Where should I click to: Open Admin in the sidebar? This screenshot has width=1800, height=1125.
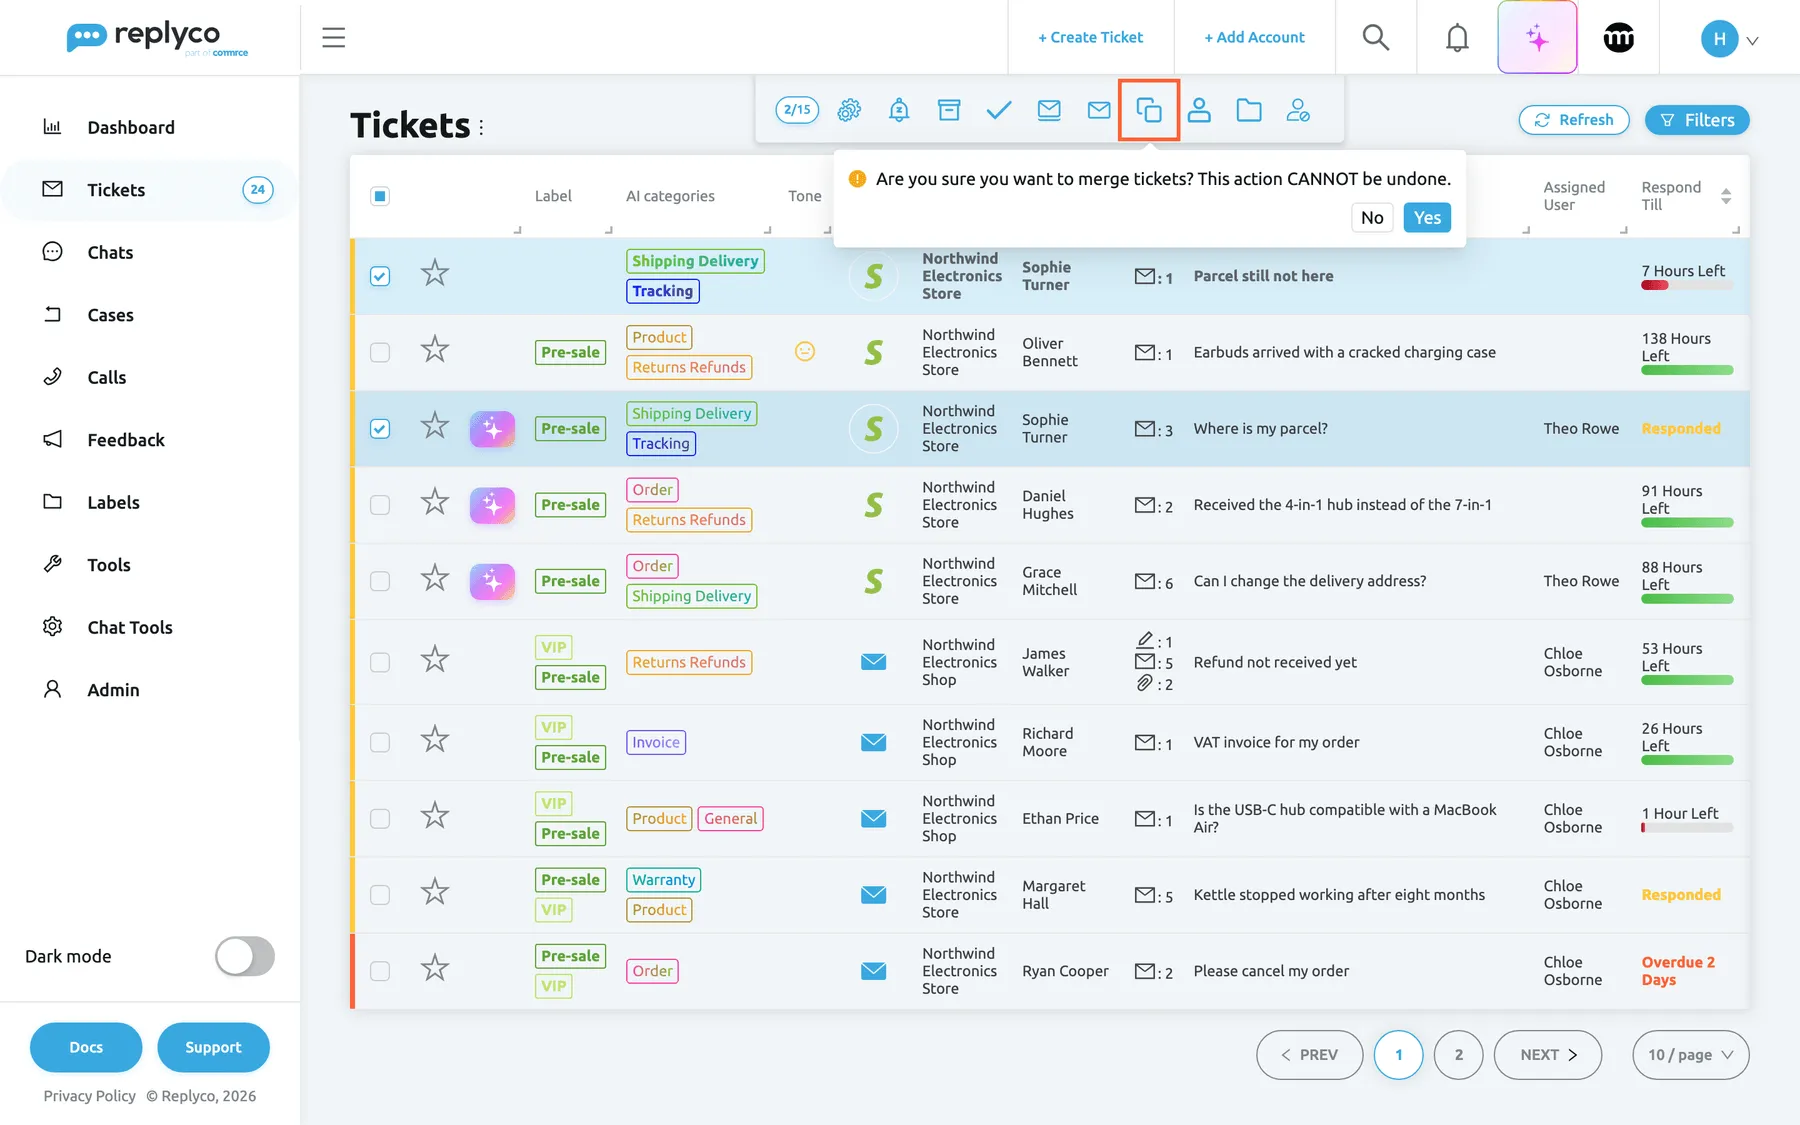(113, 690)
